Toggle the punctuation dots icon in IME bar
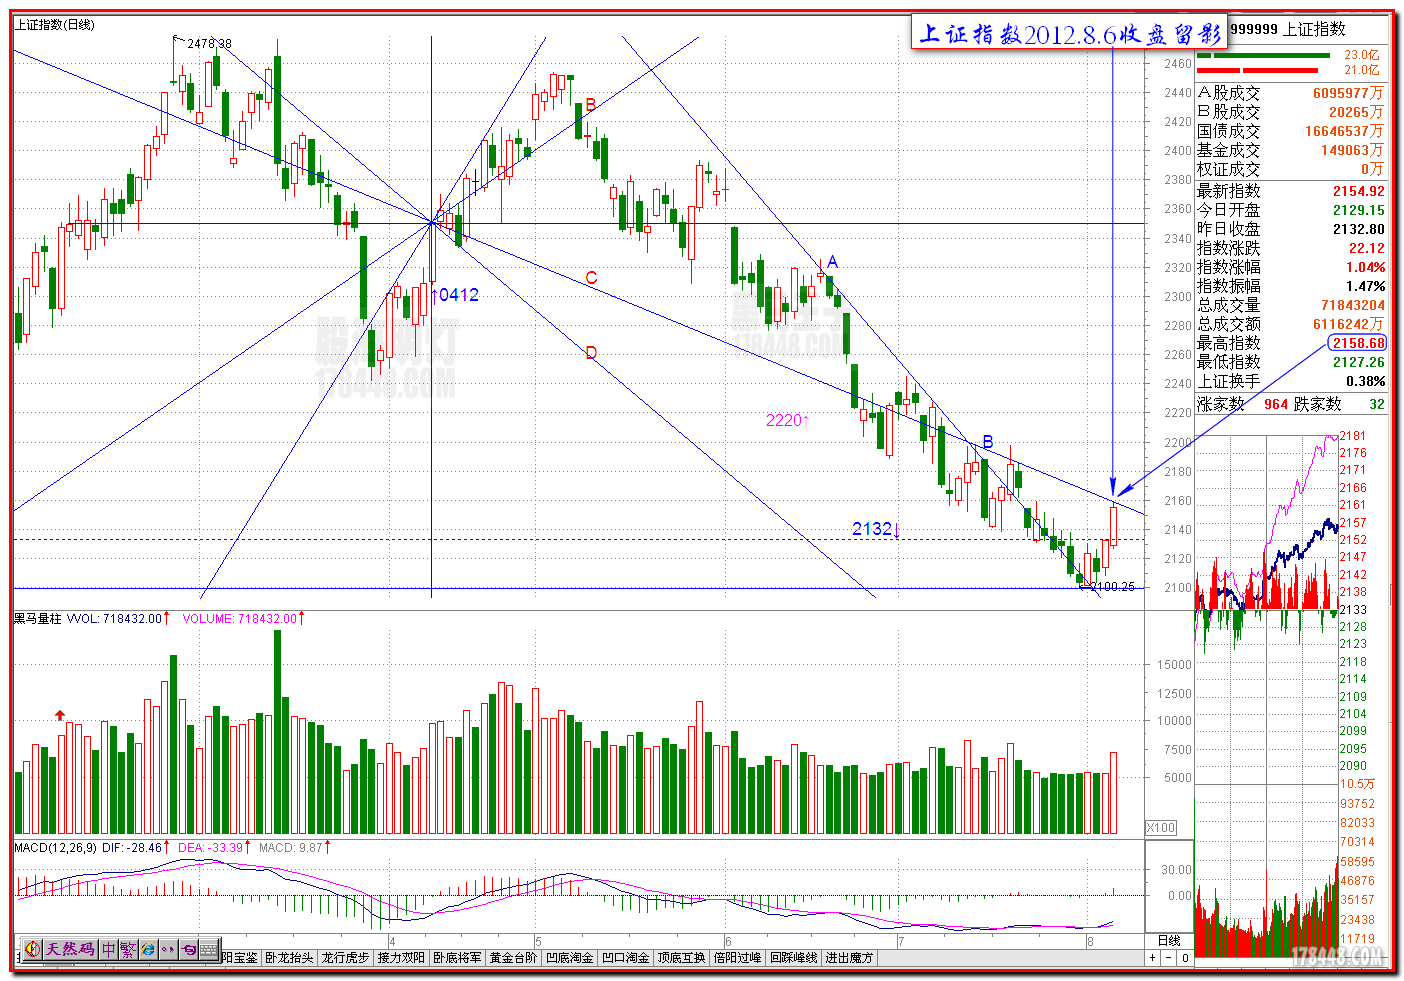The height and width of the screenshot is (981, 1404). (168, 949)
